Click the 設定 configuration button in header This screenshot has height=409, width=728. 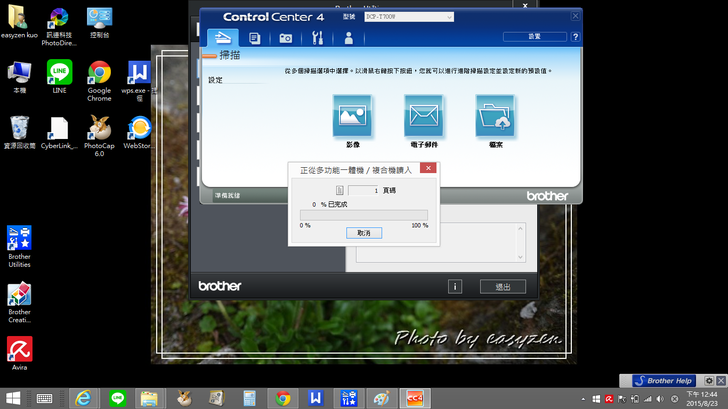coord(534,37)
